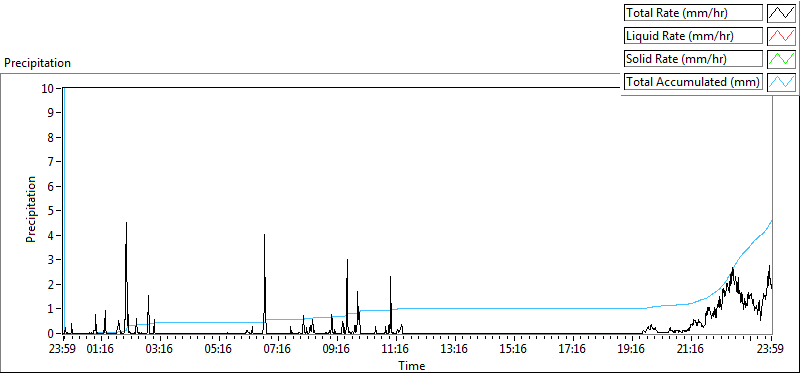
Task: Click the Total Accumulated blue line icon
Action: pyautogui.click(x=782, y=82)
